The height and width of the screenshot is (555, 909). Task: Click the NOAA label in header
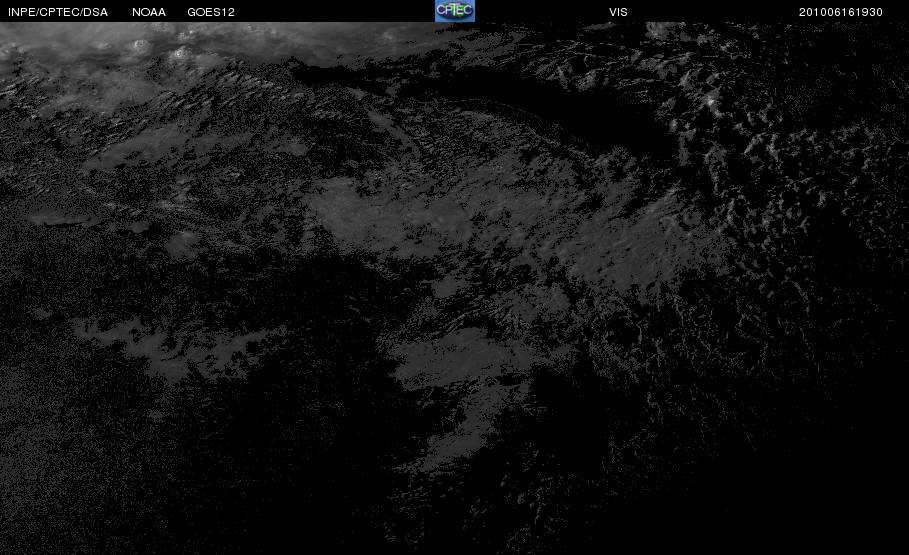(149, 12)
